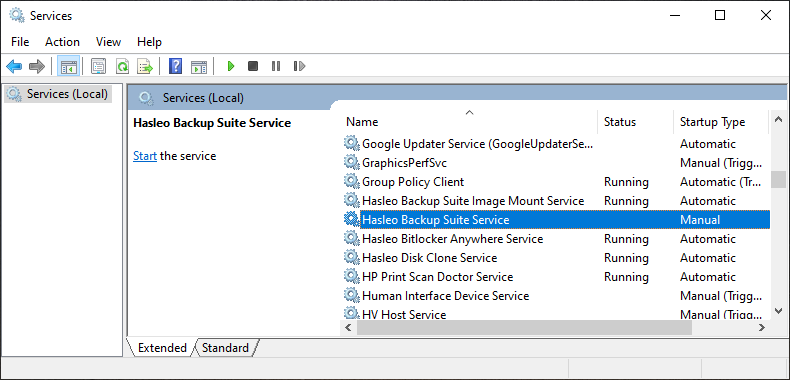Click Running status of Group Policy Client
790x380 pixels.
626,182
